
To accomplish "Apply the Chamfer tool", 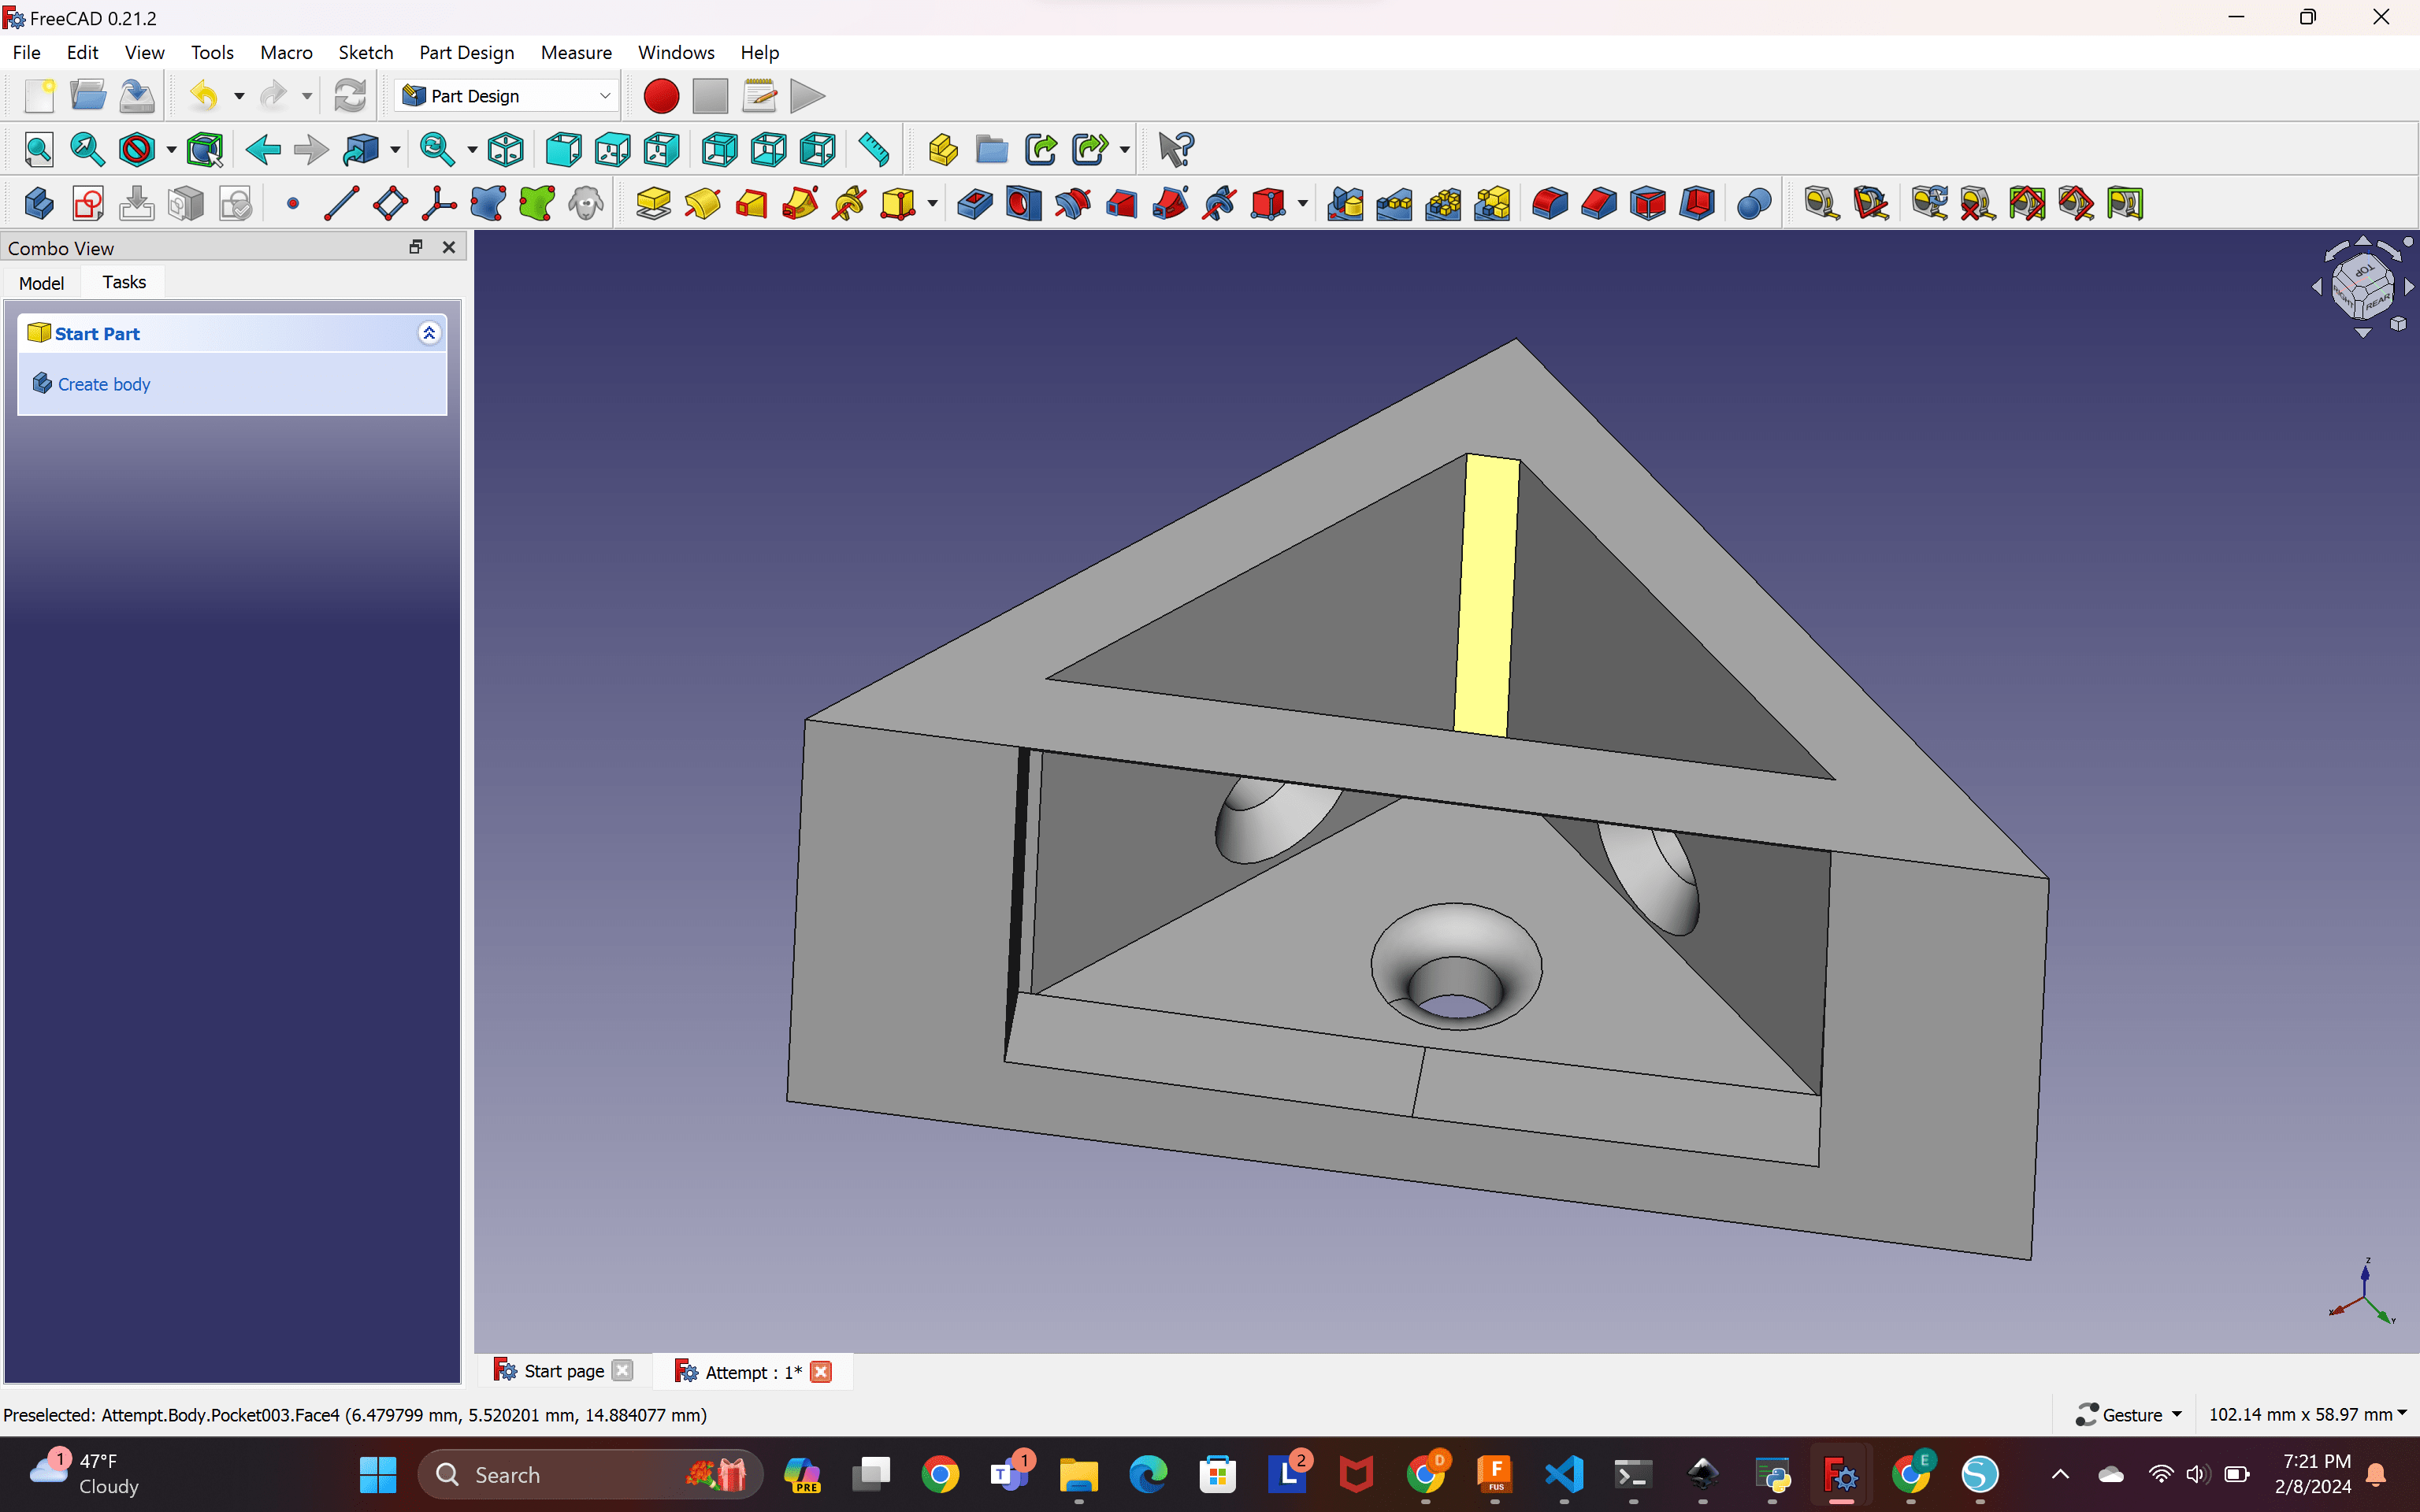I will (x=1599, y=204).
